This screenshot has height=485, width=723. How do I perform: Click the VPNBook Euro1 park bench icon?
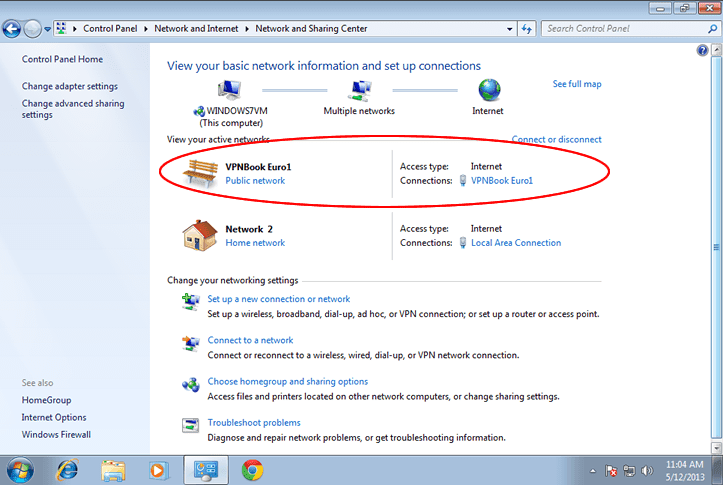click(200, 174)
